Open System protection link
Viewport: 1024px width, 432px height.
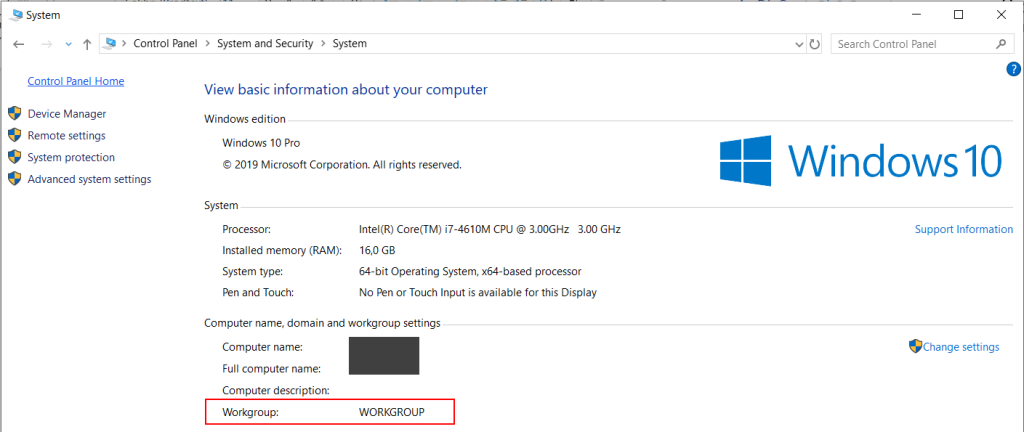(x=71, y=157)
